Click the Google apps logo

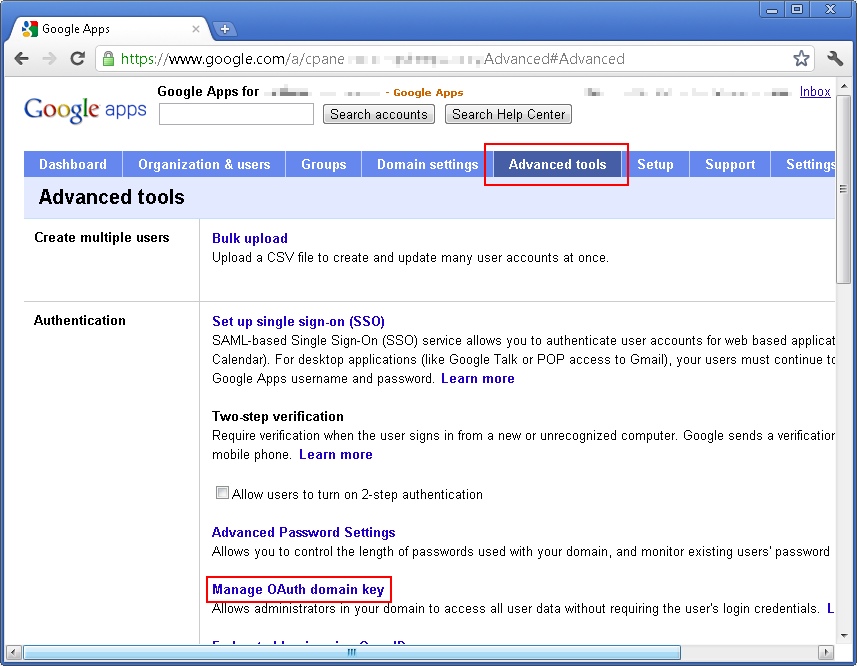point(85,110)
